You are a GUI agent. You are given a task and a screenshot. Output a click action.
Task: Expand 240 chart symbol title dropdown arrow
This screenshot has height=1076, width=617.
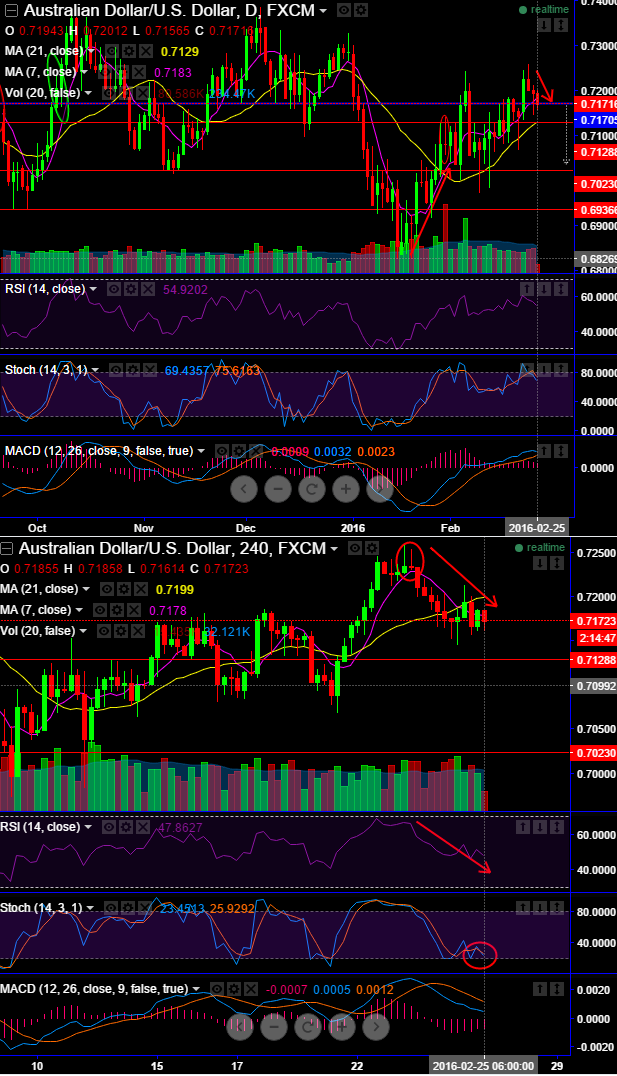pyautogui.click(x=334, y=549)
